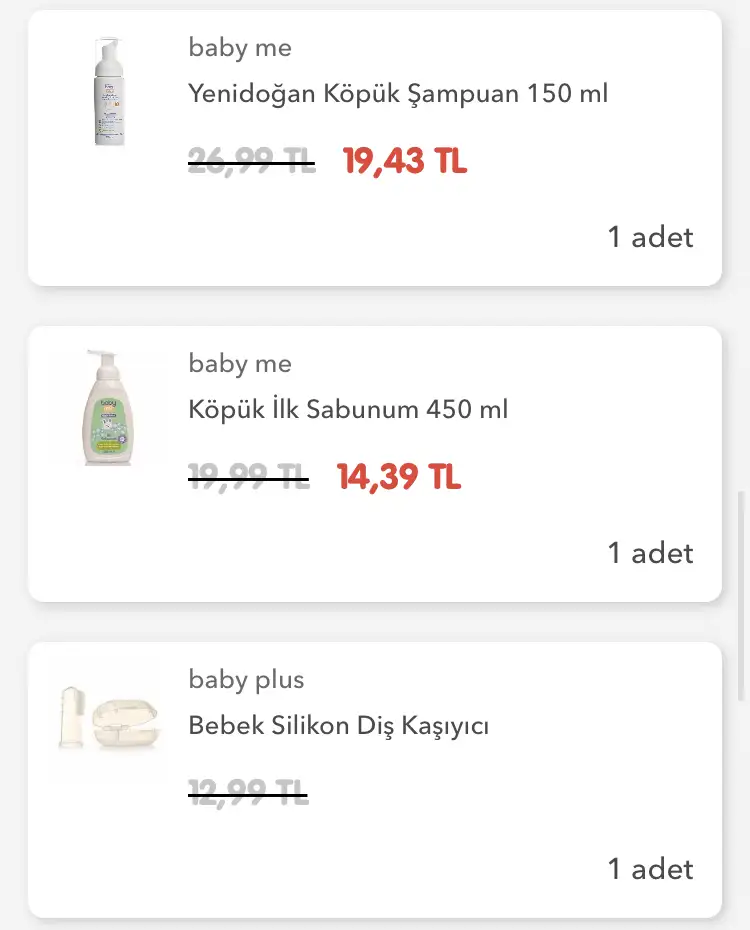The height and width of the screenshot is (930, 750).
Task: Tap the 1 adet quantity on the teether card
Action: pyautogui.click(x=650, y=869)
